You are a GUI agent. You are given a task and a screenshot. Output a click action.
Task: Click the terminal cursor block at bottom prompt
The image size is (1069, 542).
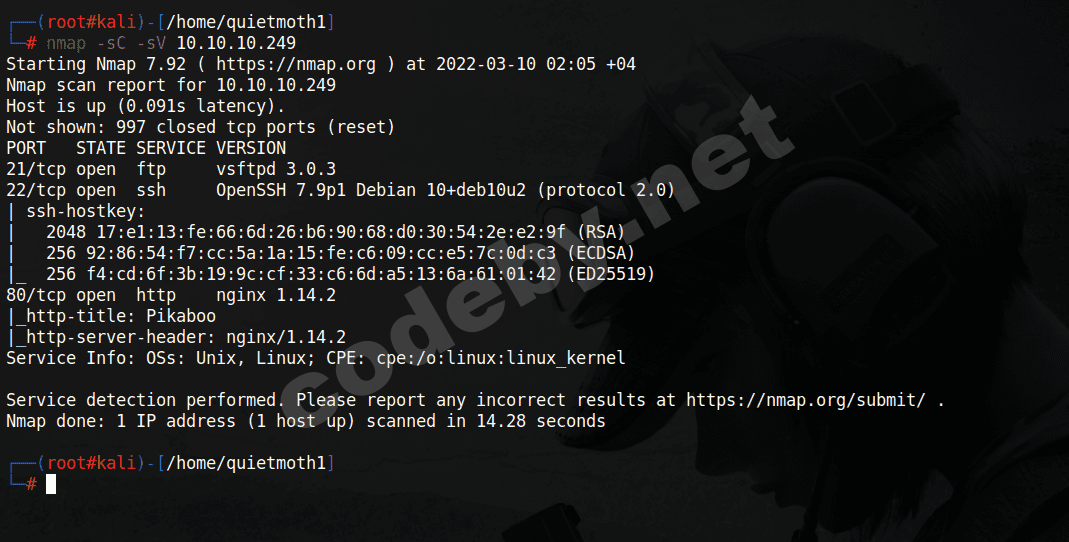[x=51, y=484]
